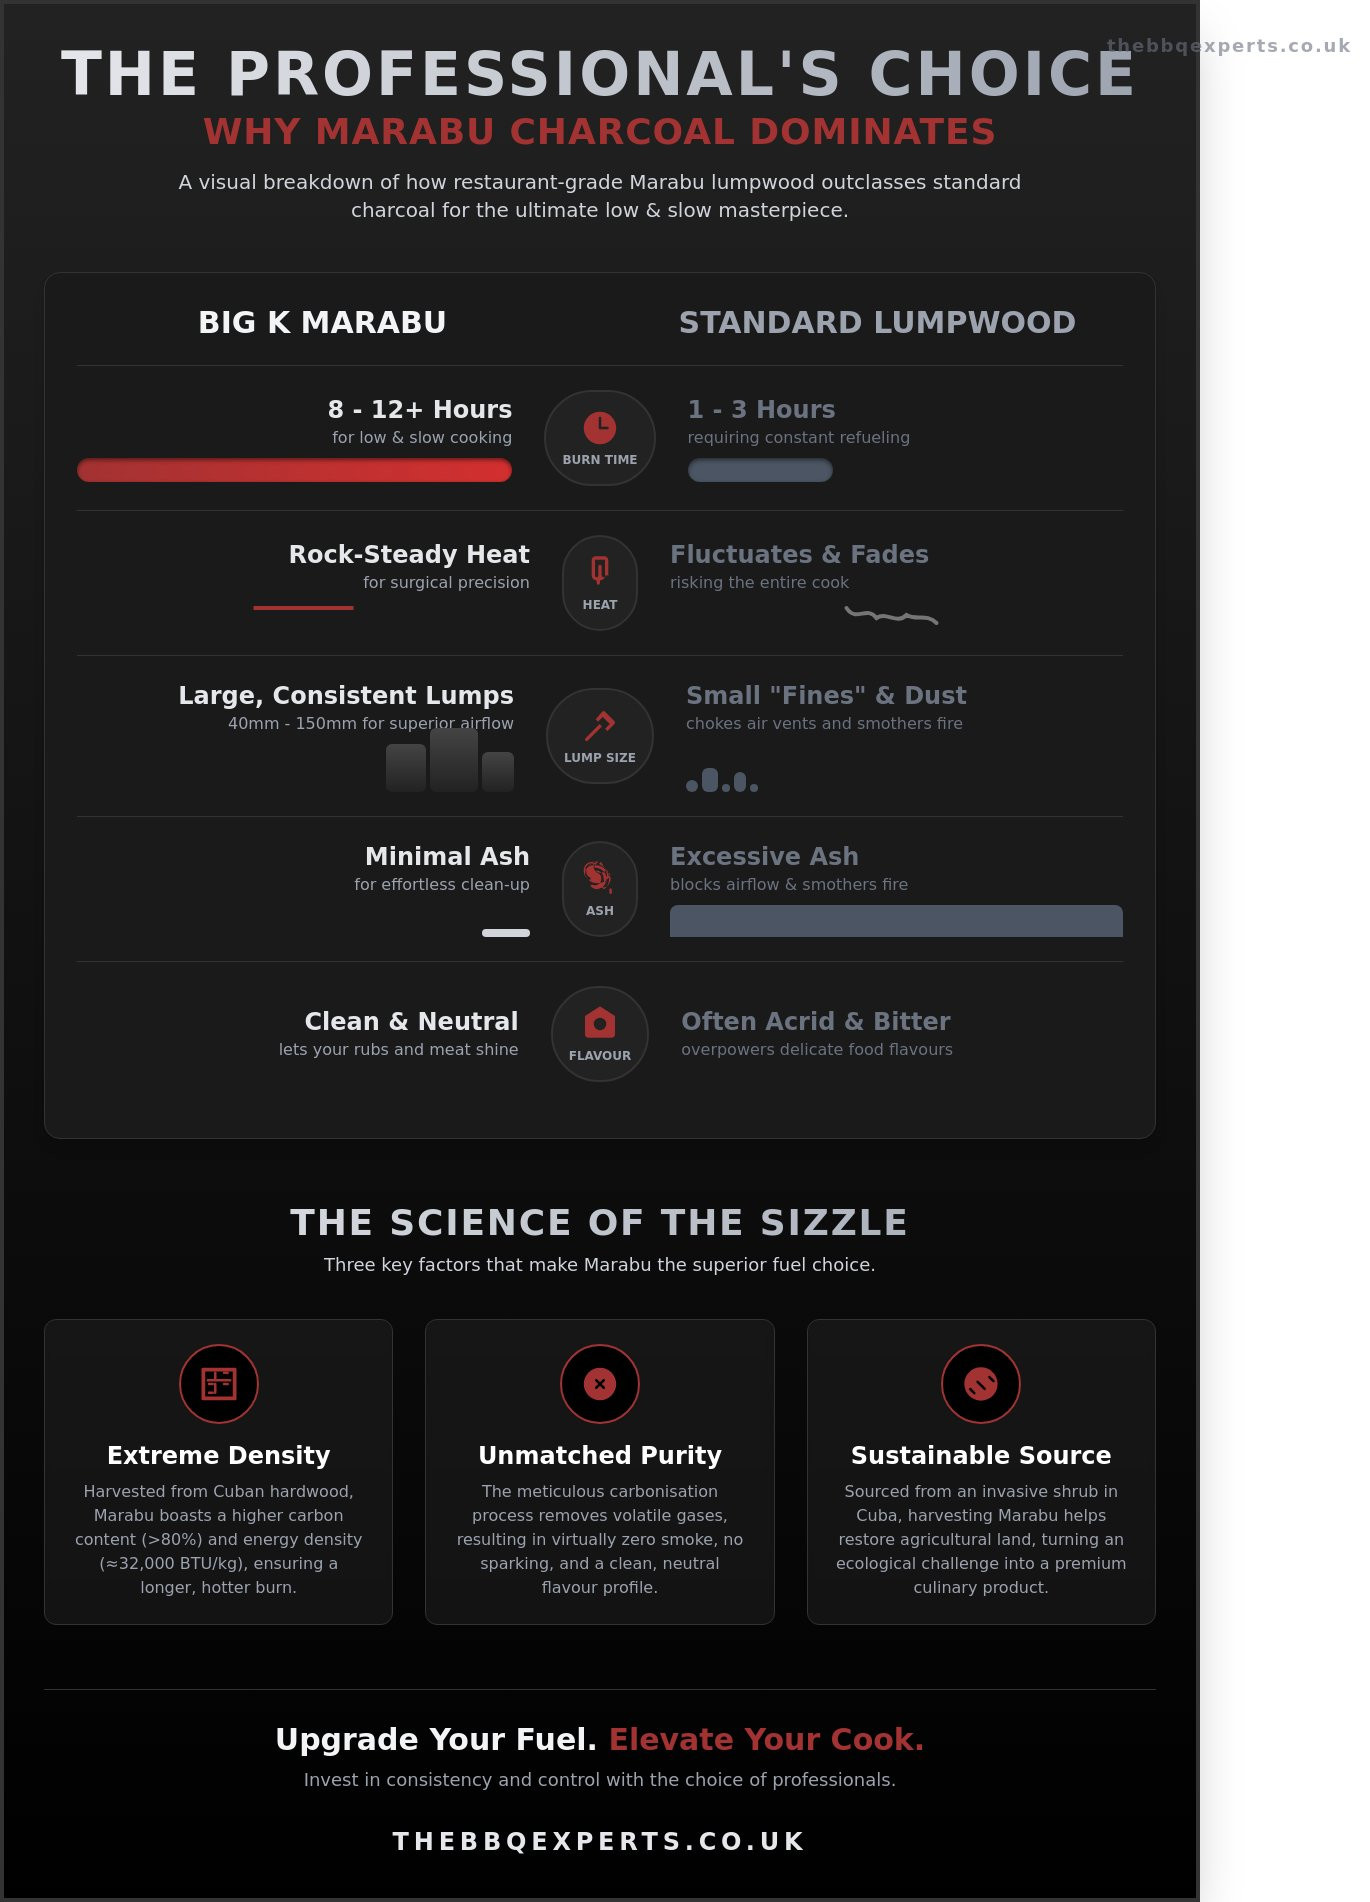
Task: Click the grey standard lumpwood burn bar
Action: (760, 470)
